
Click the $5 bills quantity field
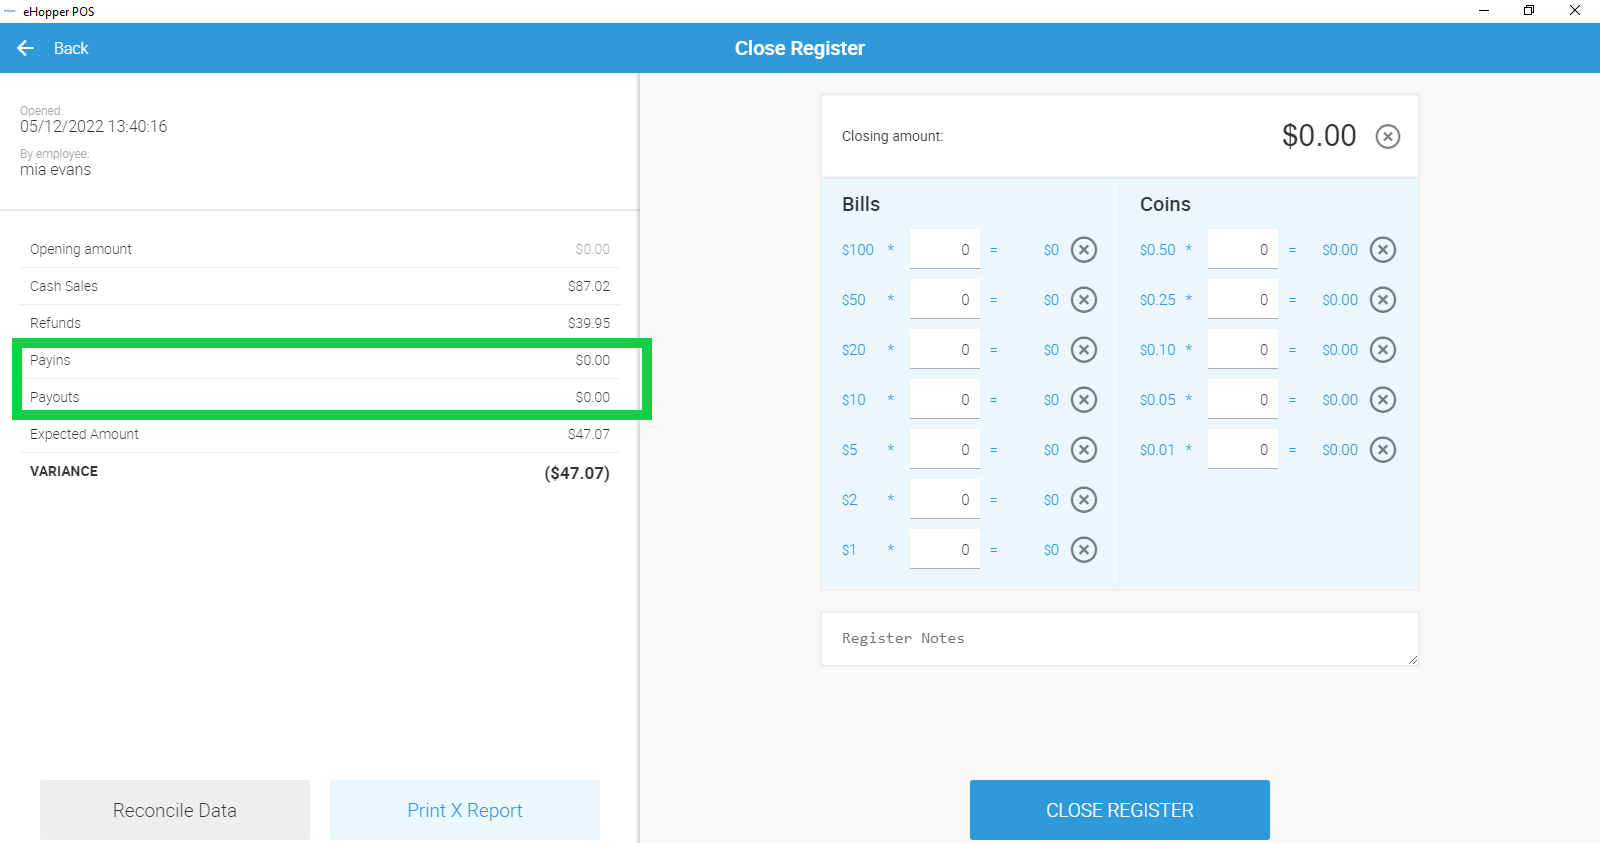pos(945,449)
